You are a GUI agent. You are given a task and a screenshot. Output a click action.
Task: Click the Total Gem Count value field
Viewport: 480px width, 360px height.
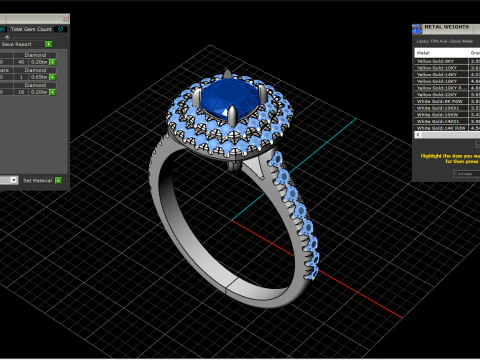60,29
